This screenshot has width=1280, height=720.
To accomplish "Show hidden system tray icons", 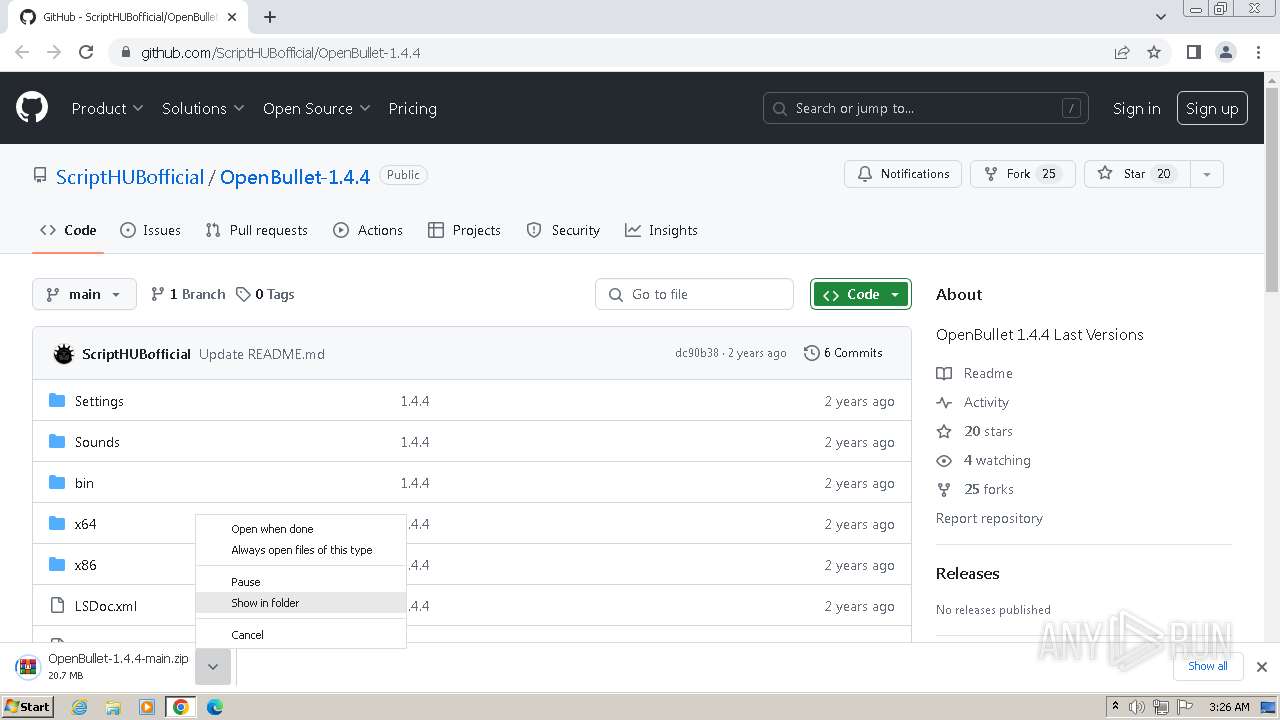I will (1115, 707).
